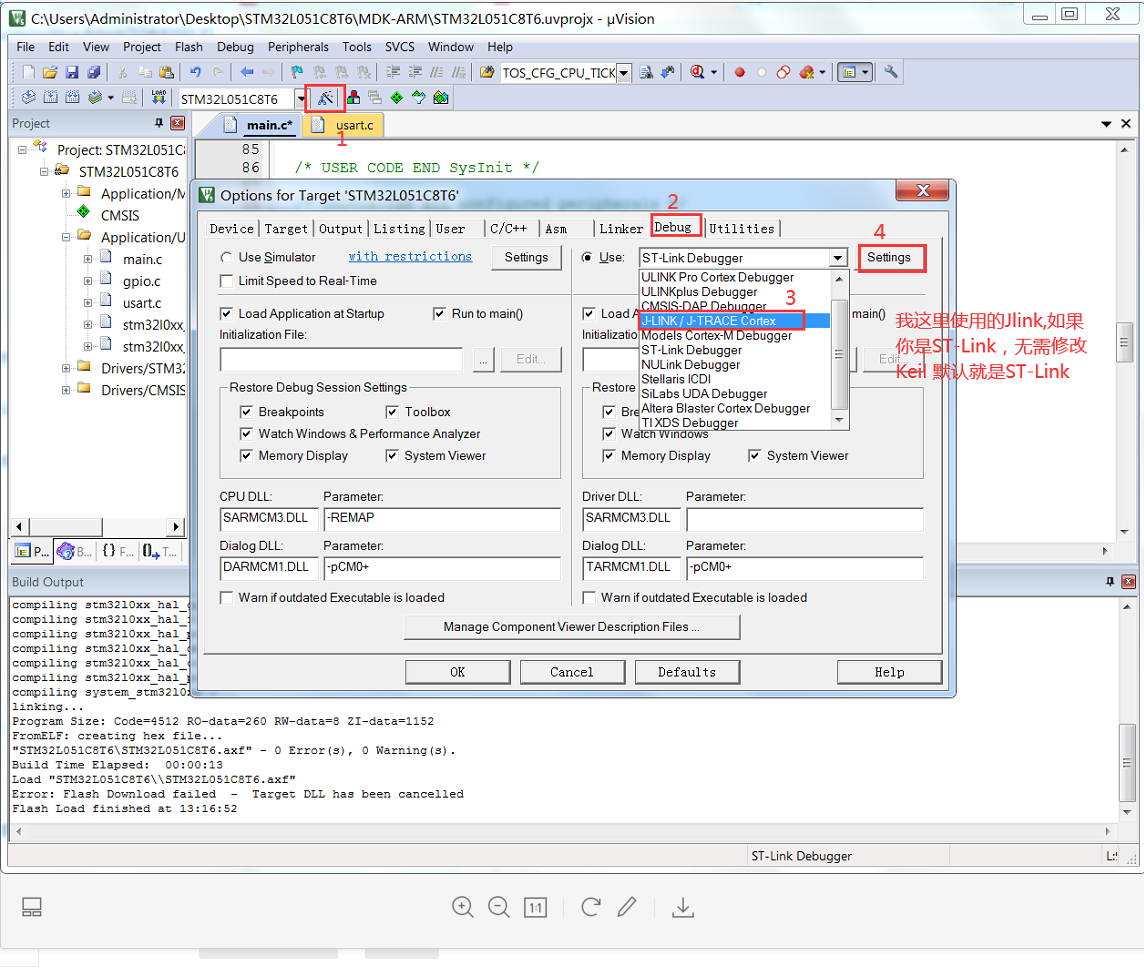Screen dimensions: 1144x968
Task: Collapse the Application/User group
Action: pos(66,237)
